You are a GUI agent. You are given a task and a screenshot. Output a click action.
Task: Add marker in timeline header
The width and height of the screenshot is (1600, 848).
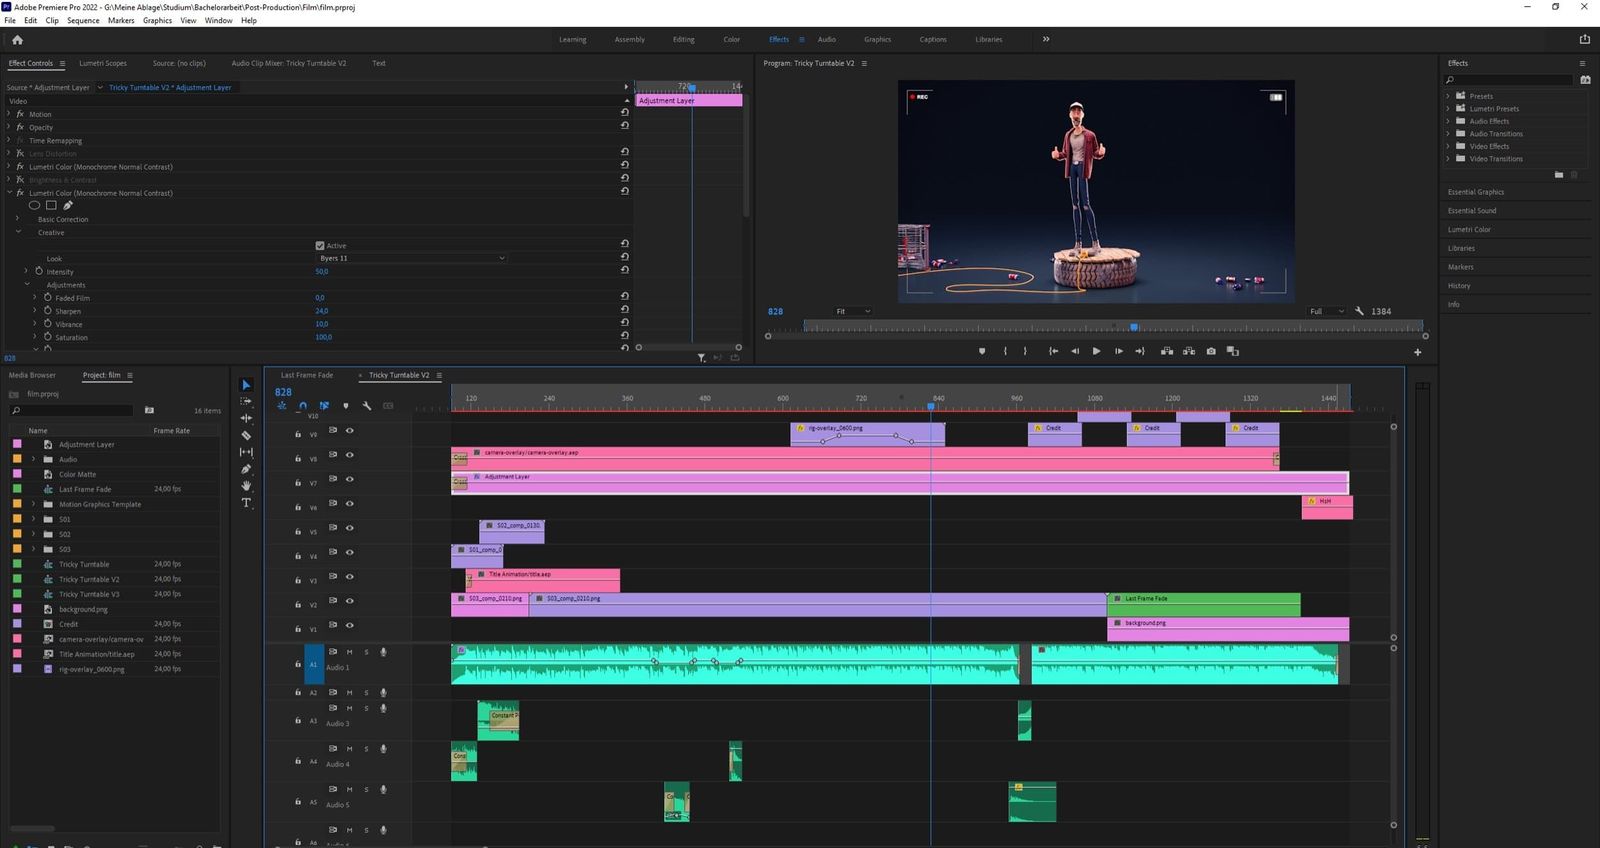pos(346,406)
